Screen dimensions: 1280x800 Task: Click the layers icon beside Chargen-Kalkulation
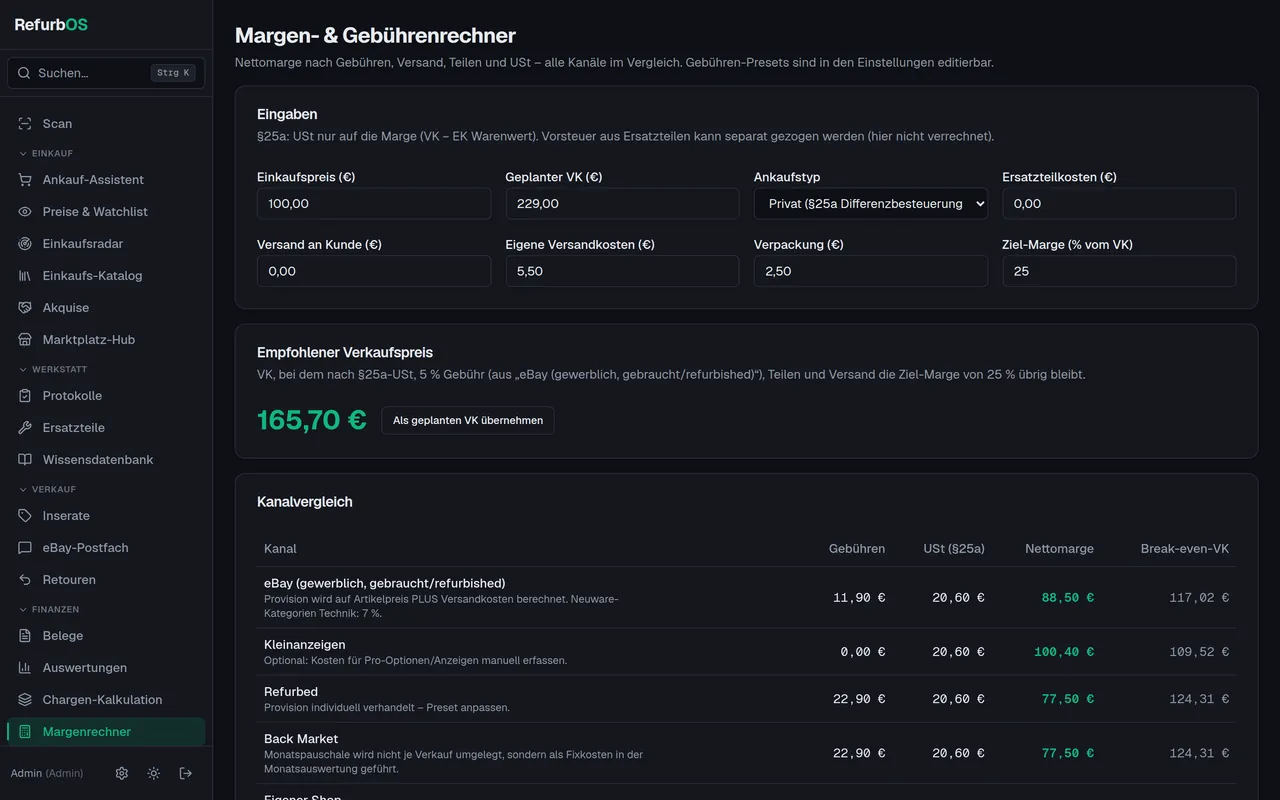(x=25, y=700)
